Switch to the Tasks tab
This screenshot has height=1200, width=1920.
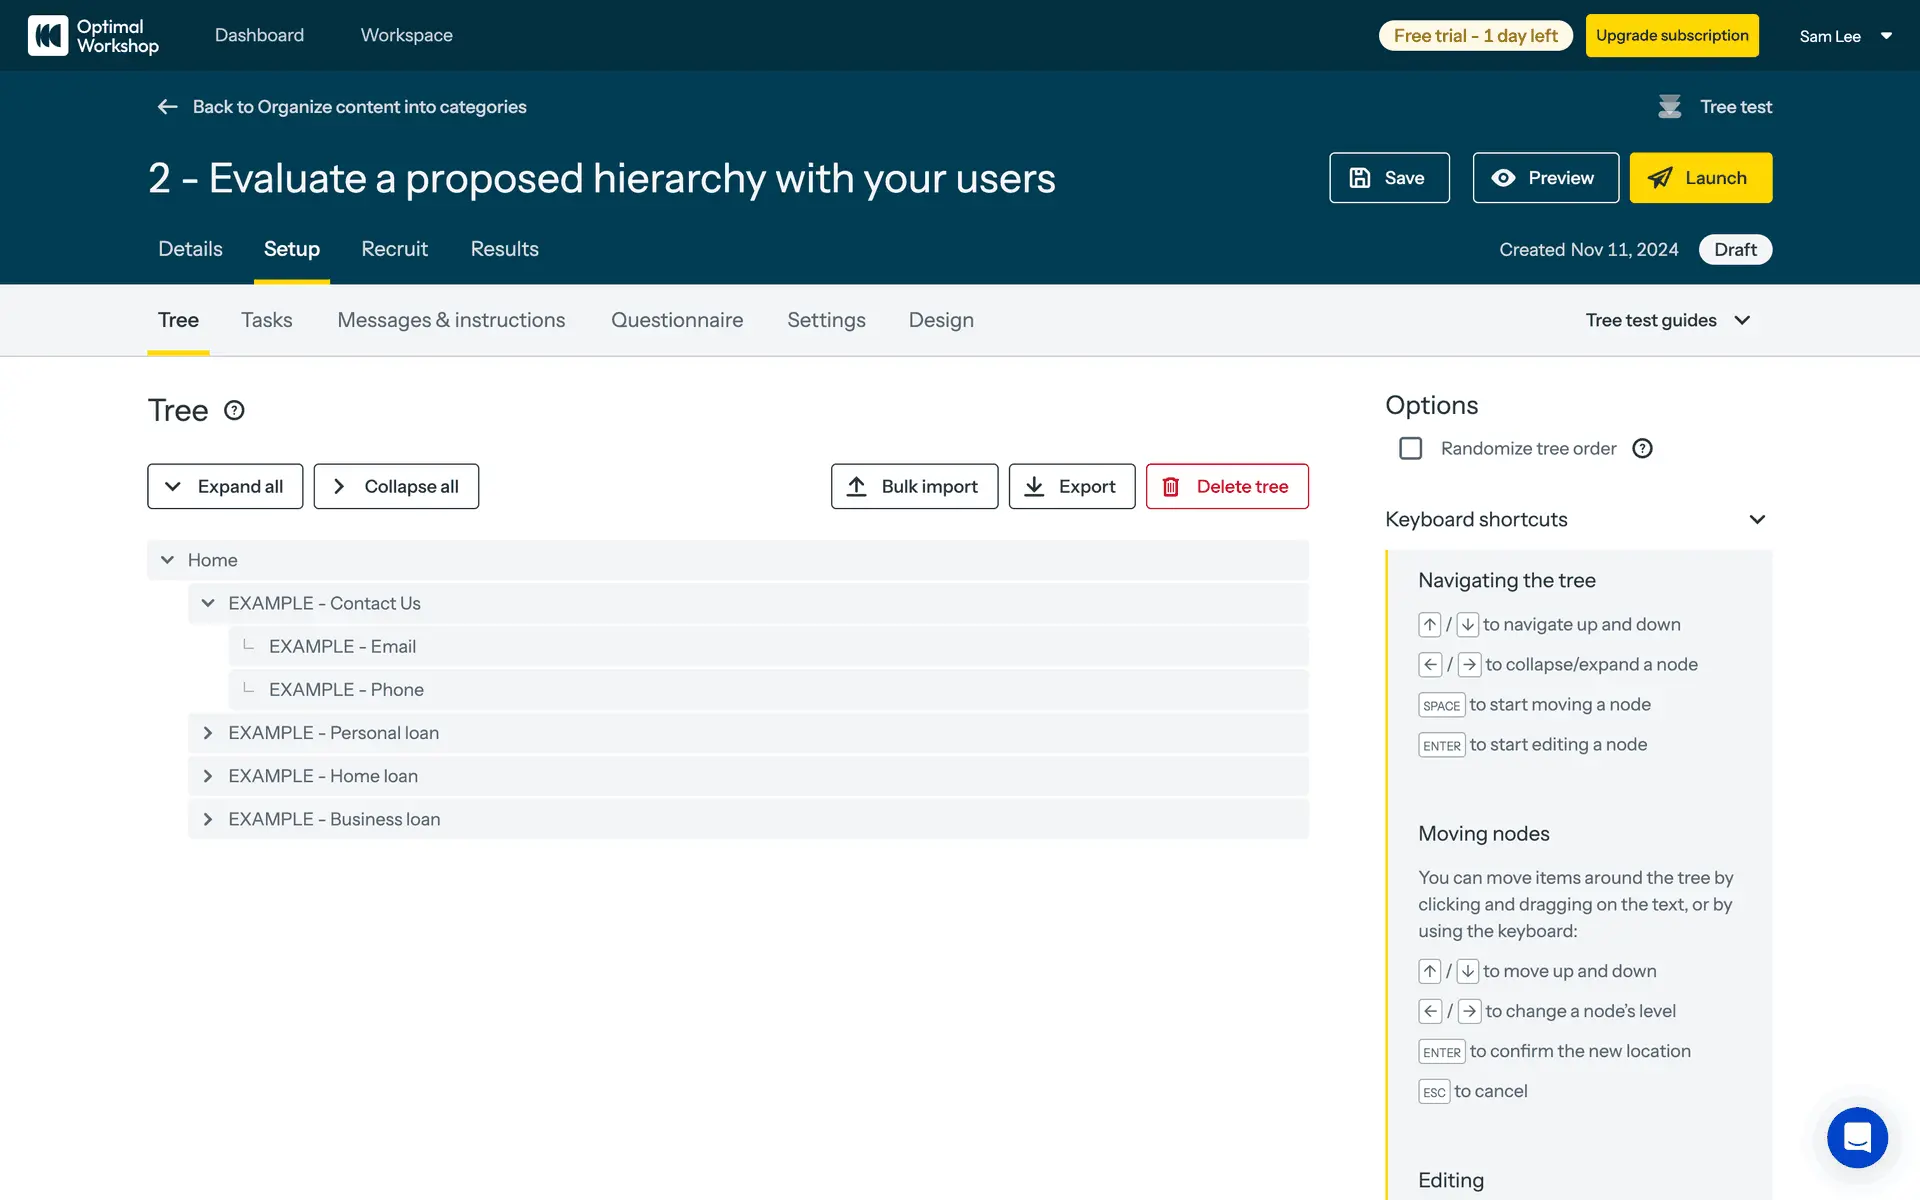click(x=266, y=320)
